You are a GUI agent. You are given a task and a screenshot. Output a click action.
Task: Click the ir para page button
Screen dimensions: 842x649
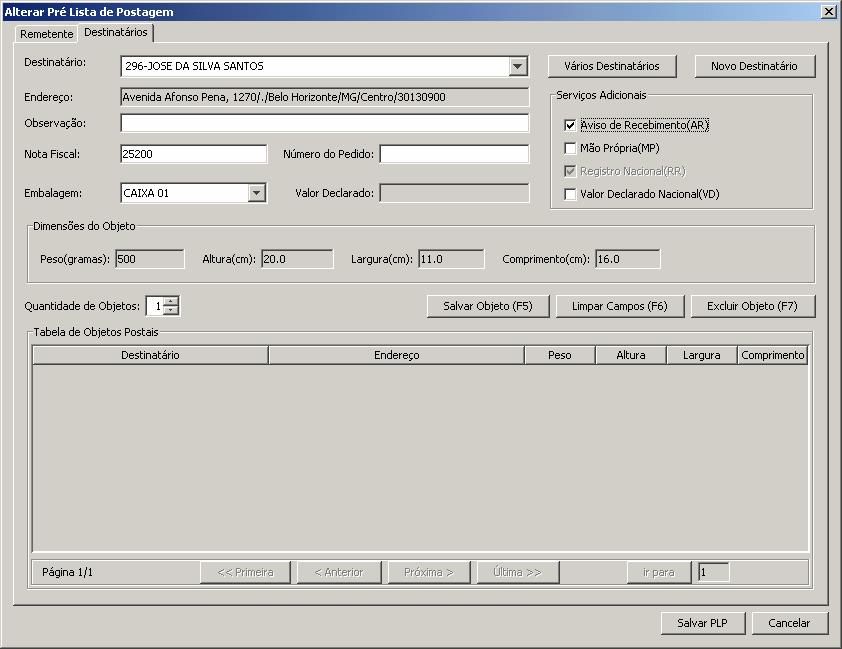(658, 571)
